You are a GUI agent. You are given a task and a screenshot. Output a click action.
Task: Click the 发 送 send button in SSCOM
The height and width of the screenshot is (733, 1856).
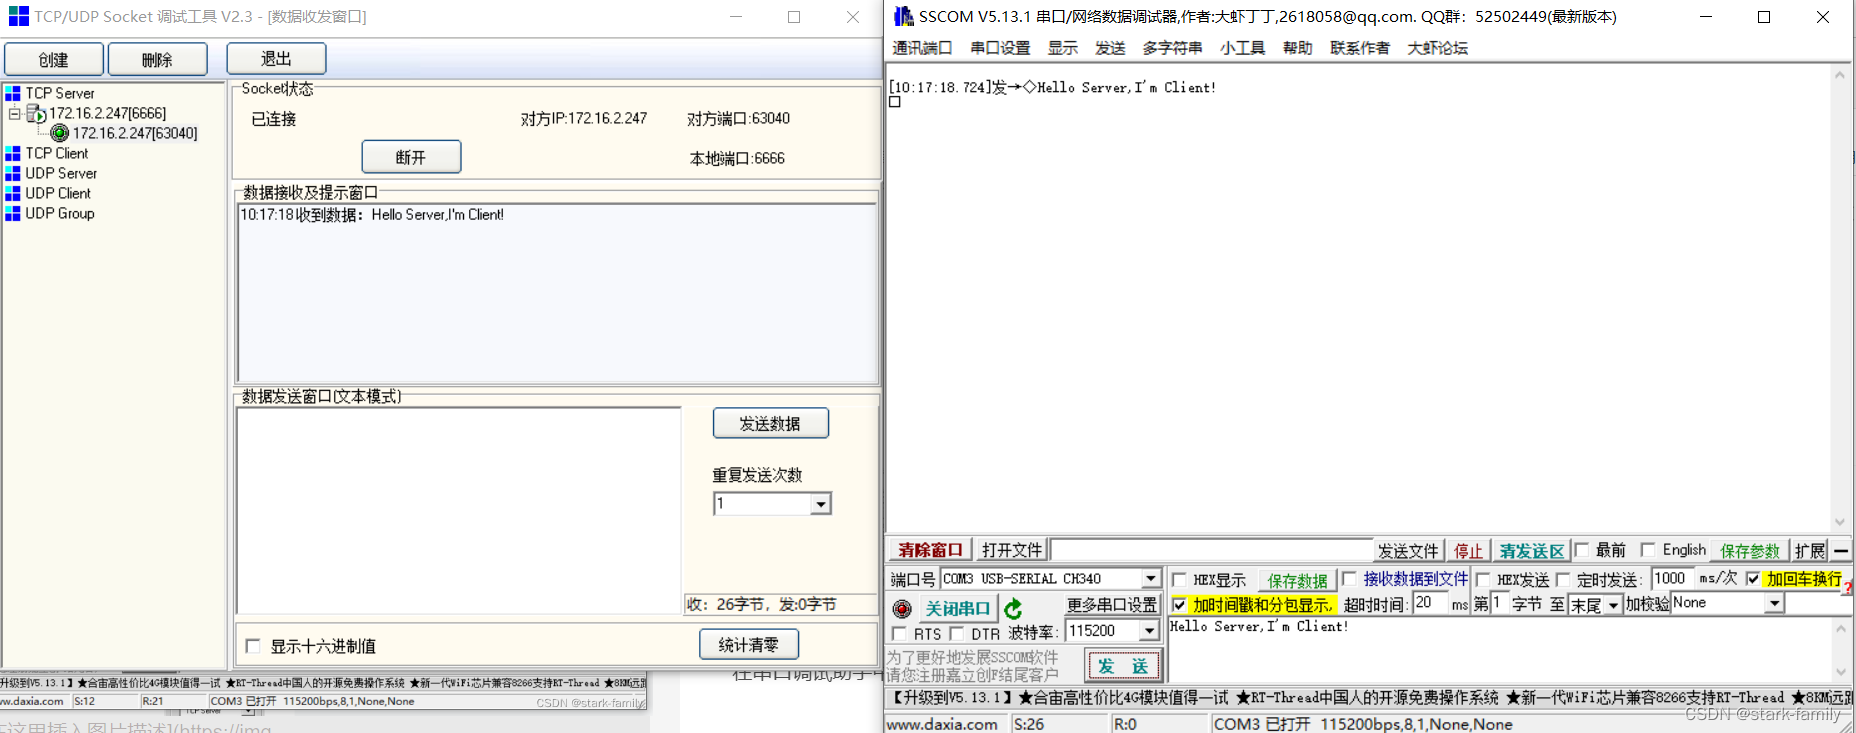point(1124,665)
